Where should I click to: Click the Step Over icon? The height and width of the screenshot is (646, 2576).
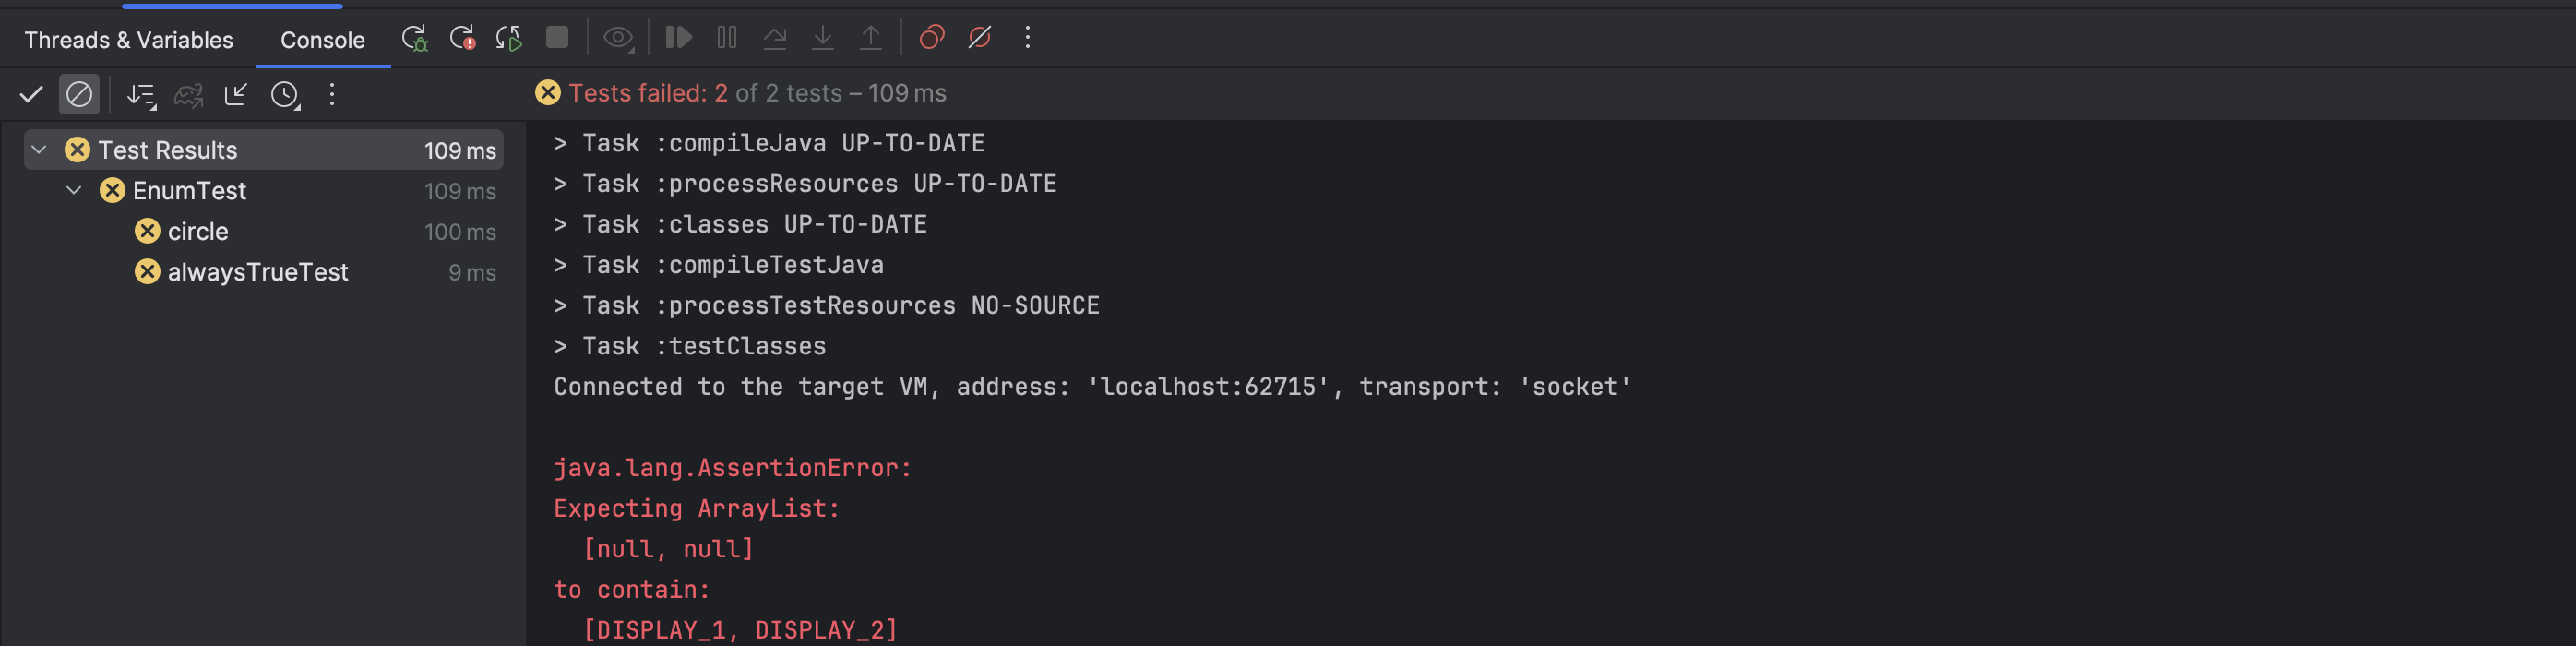[775, 38]
